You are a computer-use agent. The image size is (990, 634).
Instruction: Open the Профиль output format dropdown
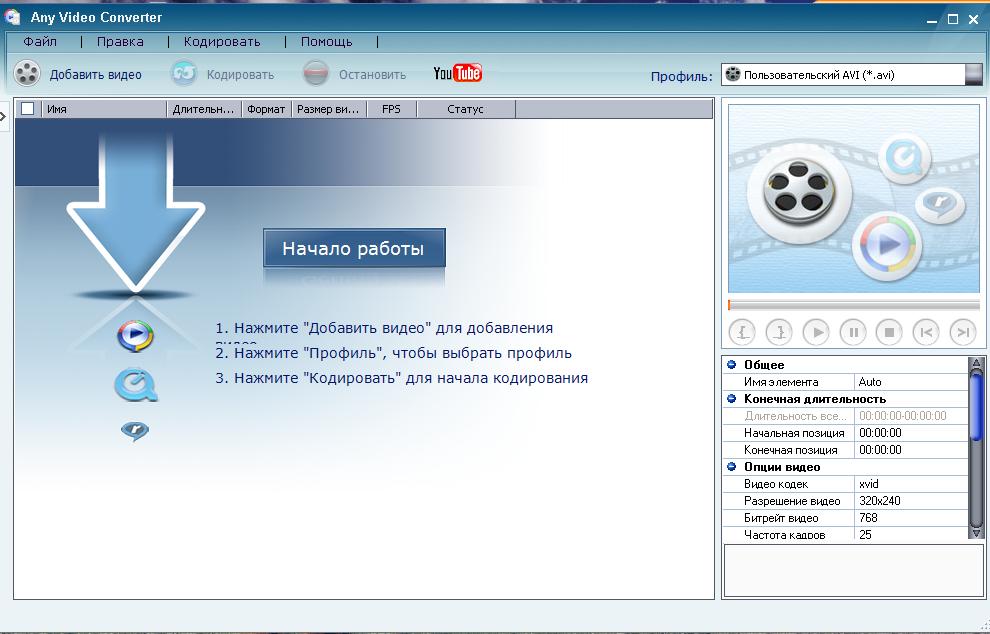coord(973,75)
